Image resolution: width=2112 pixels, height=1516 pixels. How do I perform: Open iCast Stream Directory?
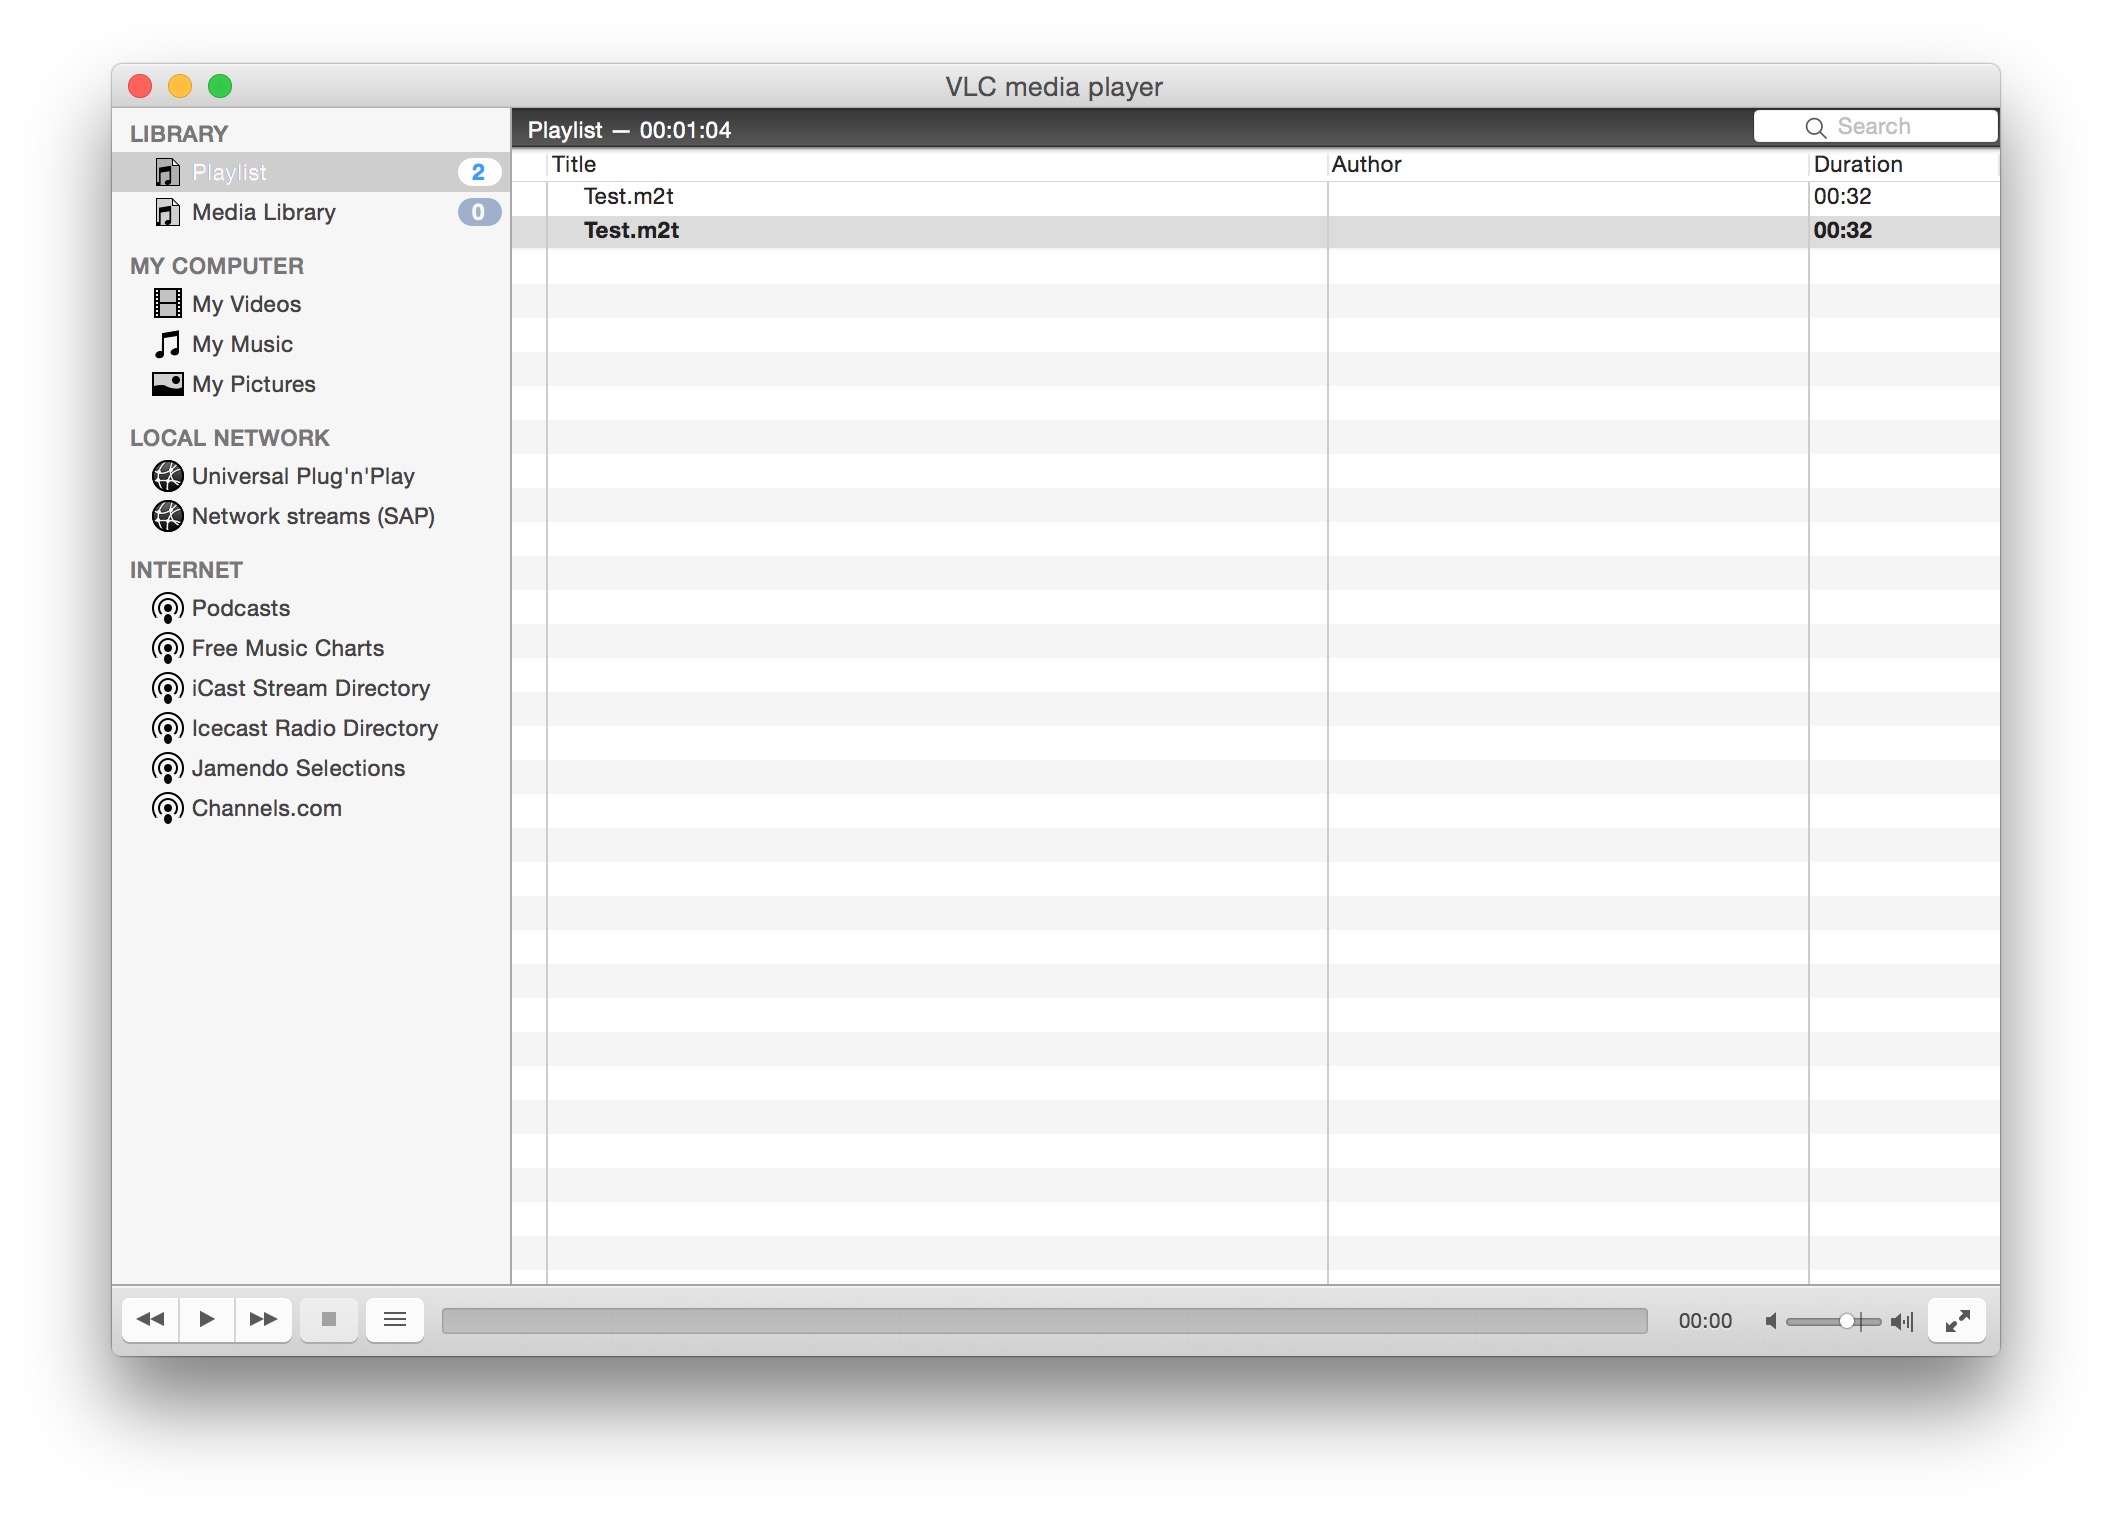[x=311, y=688]
